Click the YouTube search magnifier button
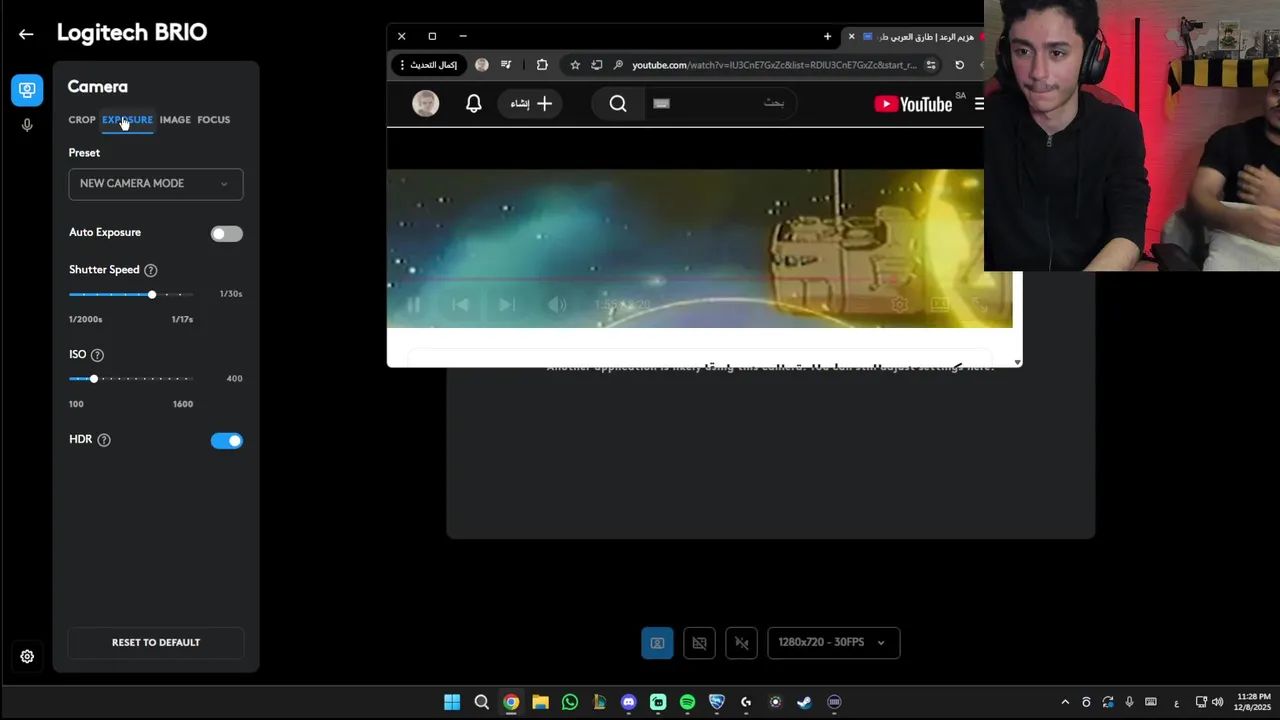The width and height of the screenshot is (1280, 720). 618,104
